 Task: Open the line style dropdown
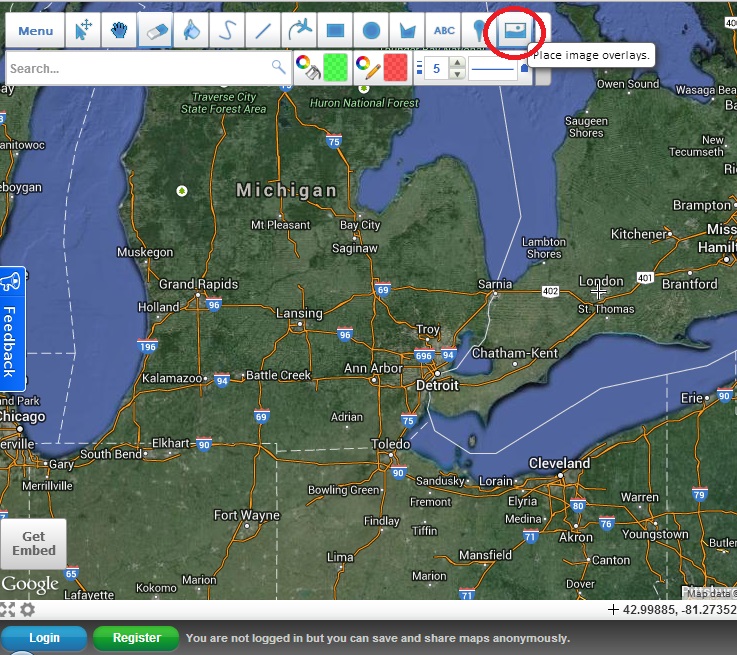498,68
